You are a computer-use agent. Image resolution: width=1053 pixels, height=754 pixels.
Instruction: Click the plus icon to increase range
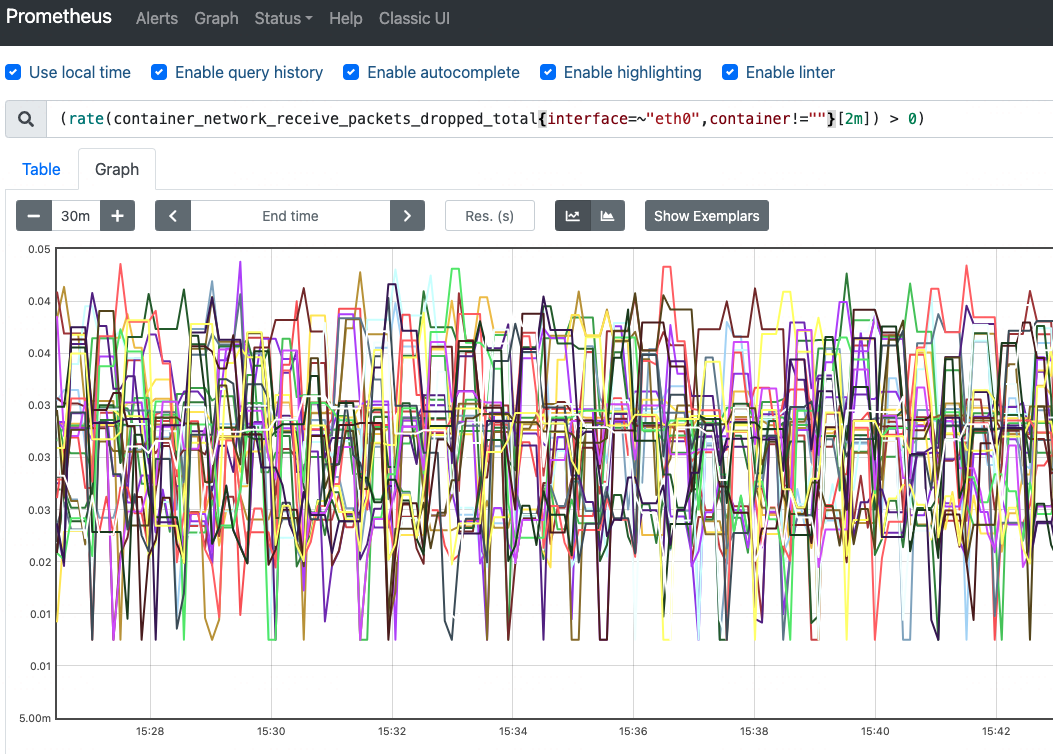tap(118, 216)
